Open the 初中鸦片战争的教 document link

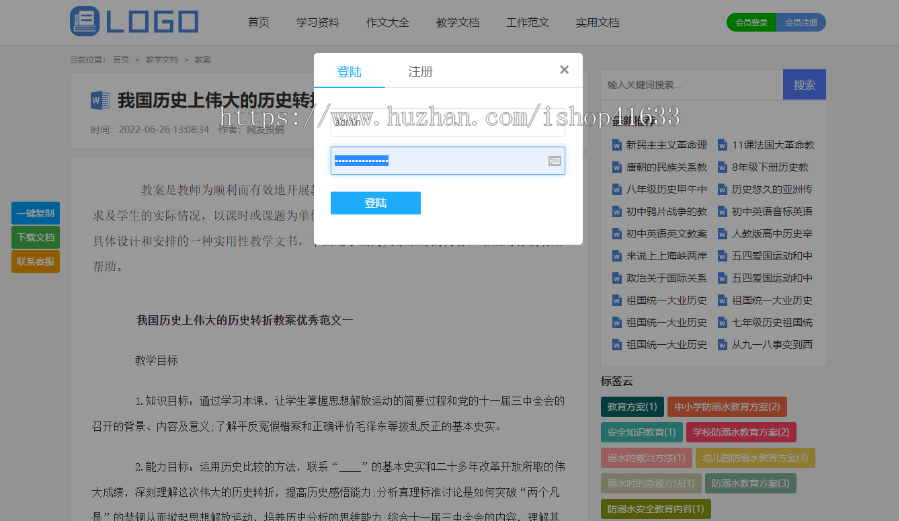(x=666, y=211)
